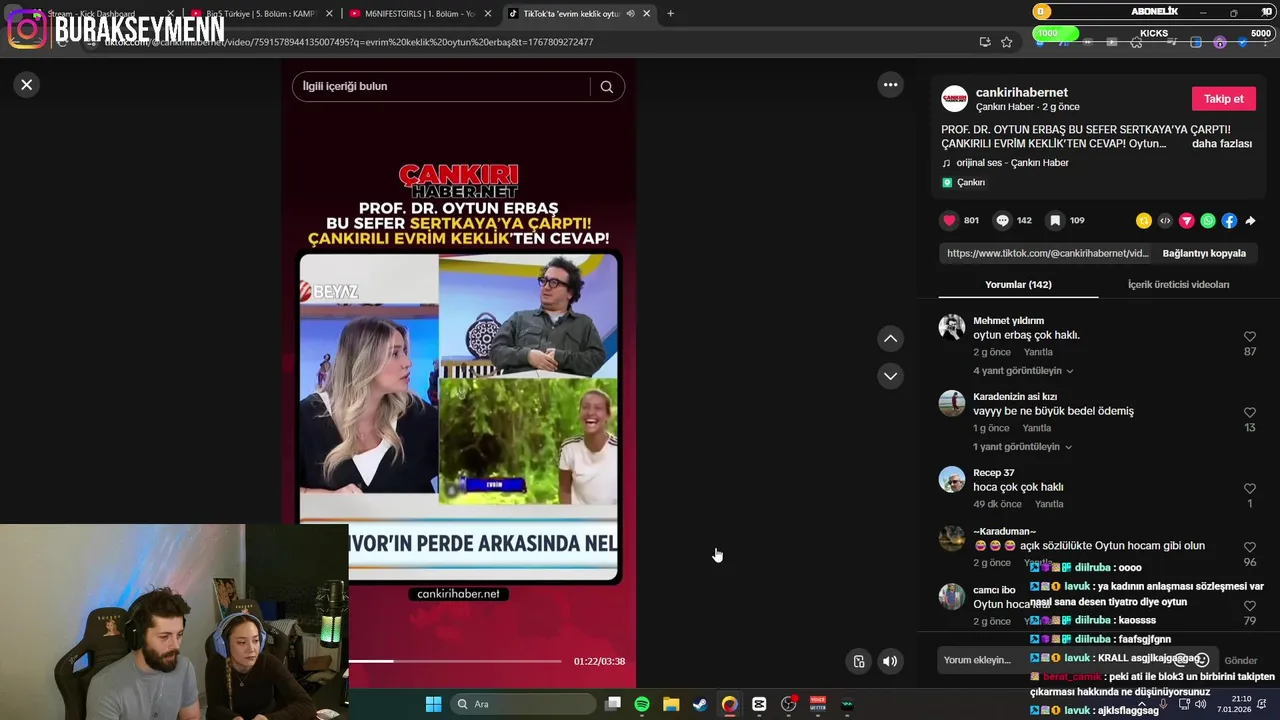
Task: Open Windows Start menu
Action: pyautogui.click(x=433, y=704)
